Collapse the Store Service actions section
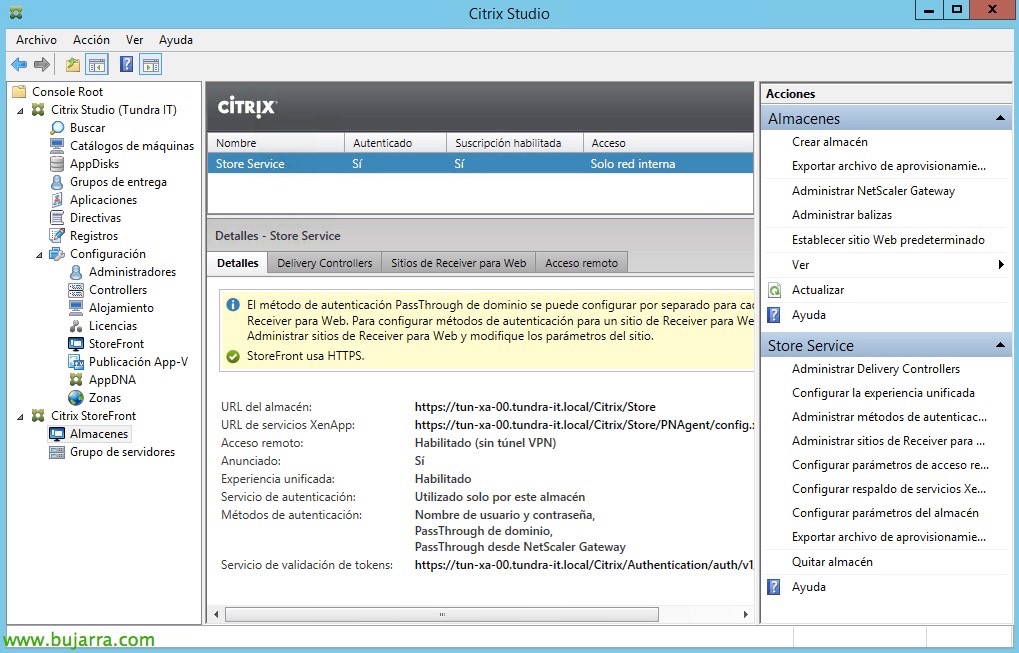 (1000, 345)
